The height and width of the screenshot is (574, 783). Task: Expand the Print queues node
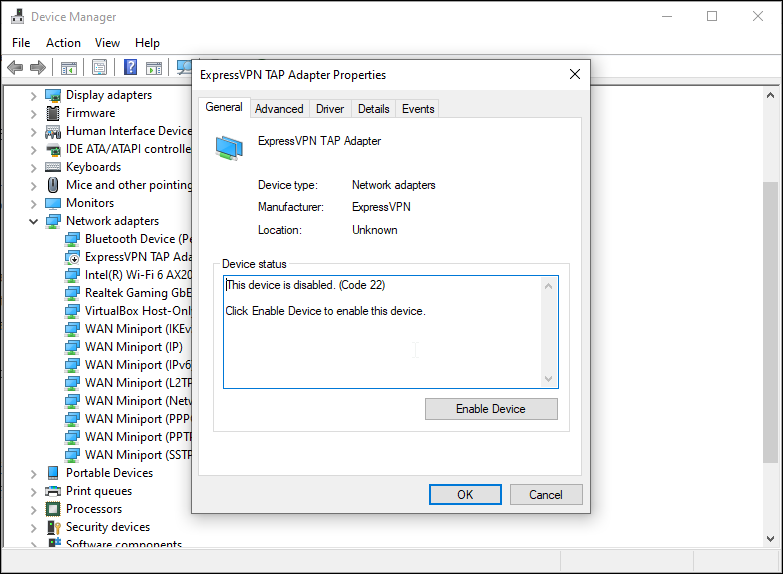pos(33,491)
